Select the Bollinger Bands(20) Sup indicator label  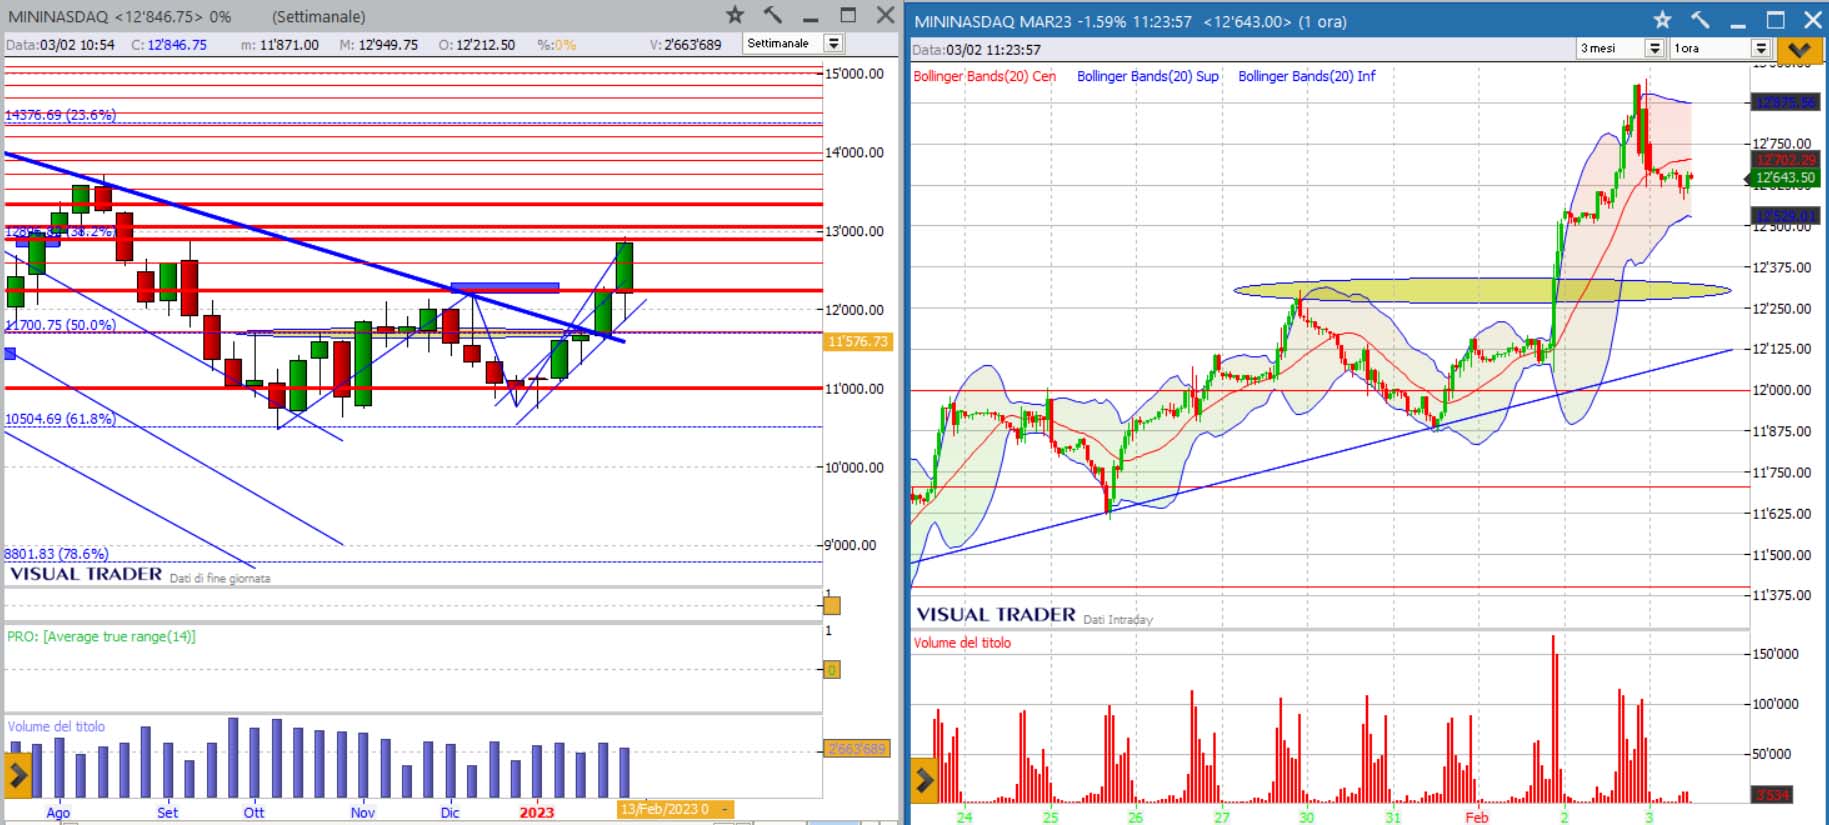point(1148,76)
